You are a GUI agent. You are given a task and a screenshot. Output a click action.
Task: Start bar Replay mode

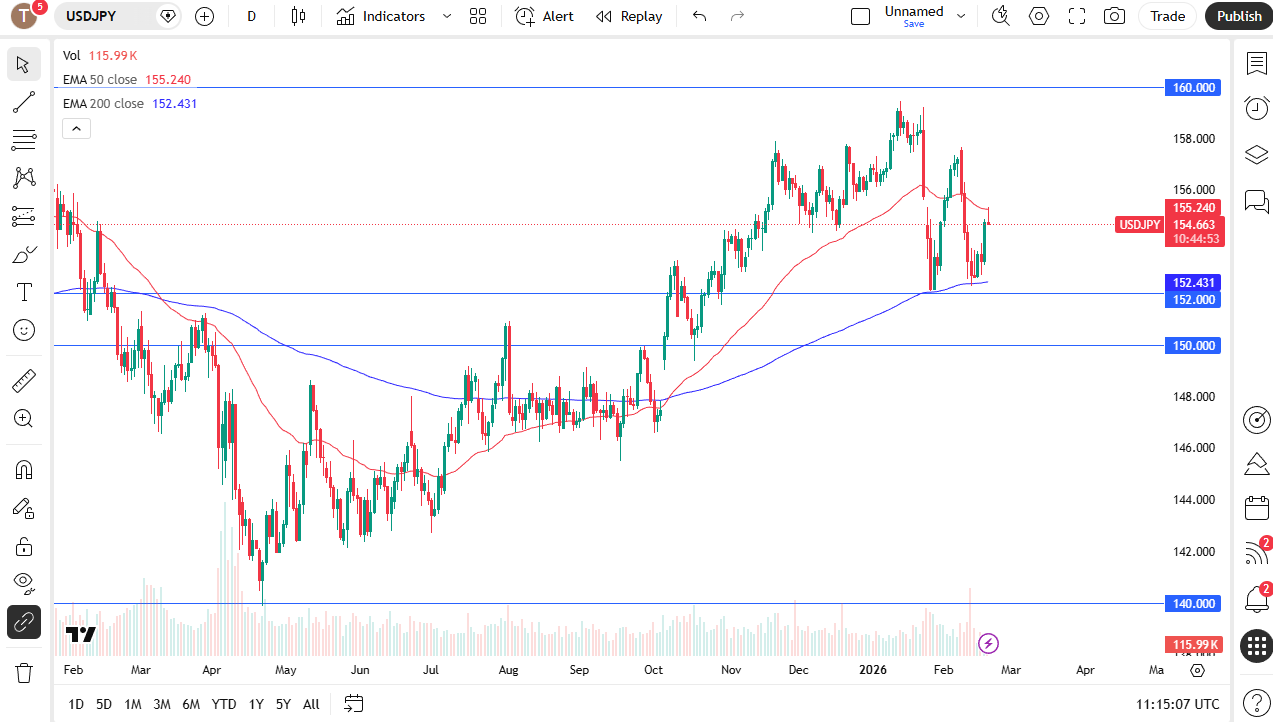point(628,16)
